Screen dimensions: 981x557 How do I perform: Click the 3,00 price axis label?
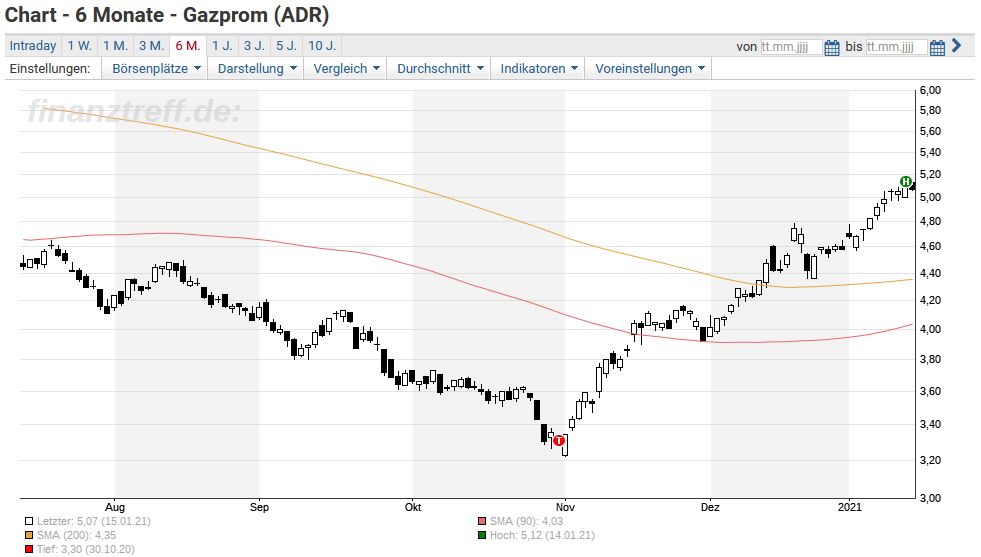click(930, 498)
